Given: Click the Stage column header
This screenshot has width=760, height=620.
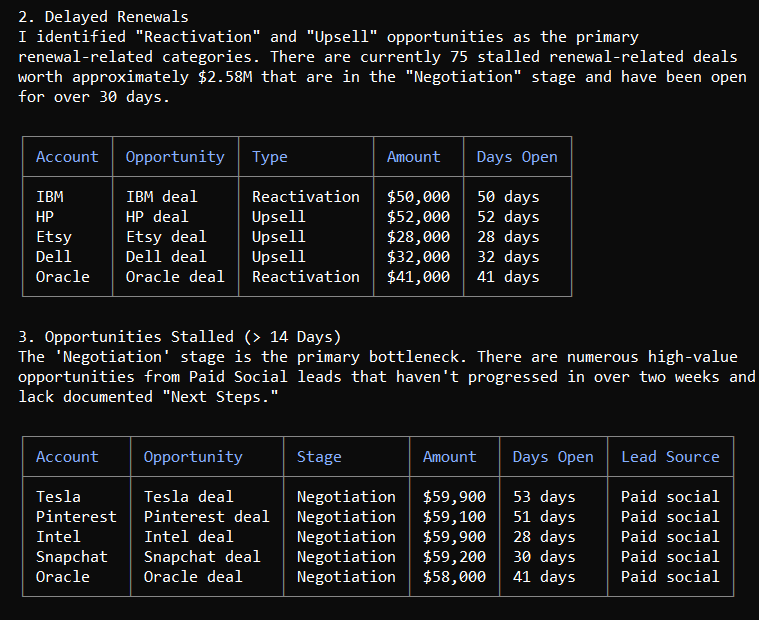Looking at the screenshot, I should pyautogui.click(x=319, y=457).
